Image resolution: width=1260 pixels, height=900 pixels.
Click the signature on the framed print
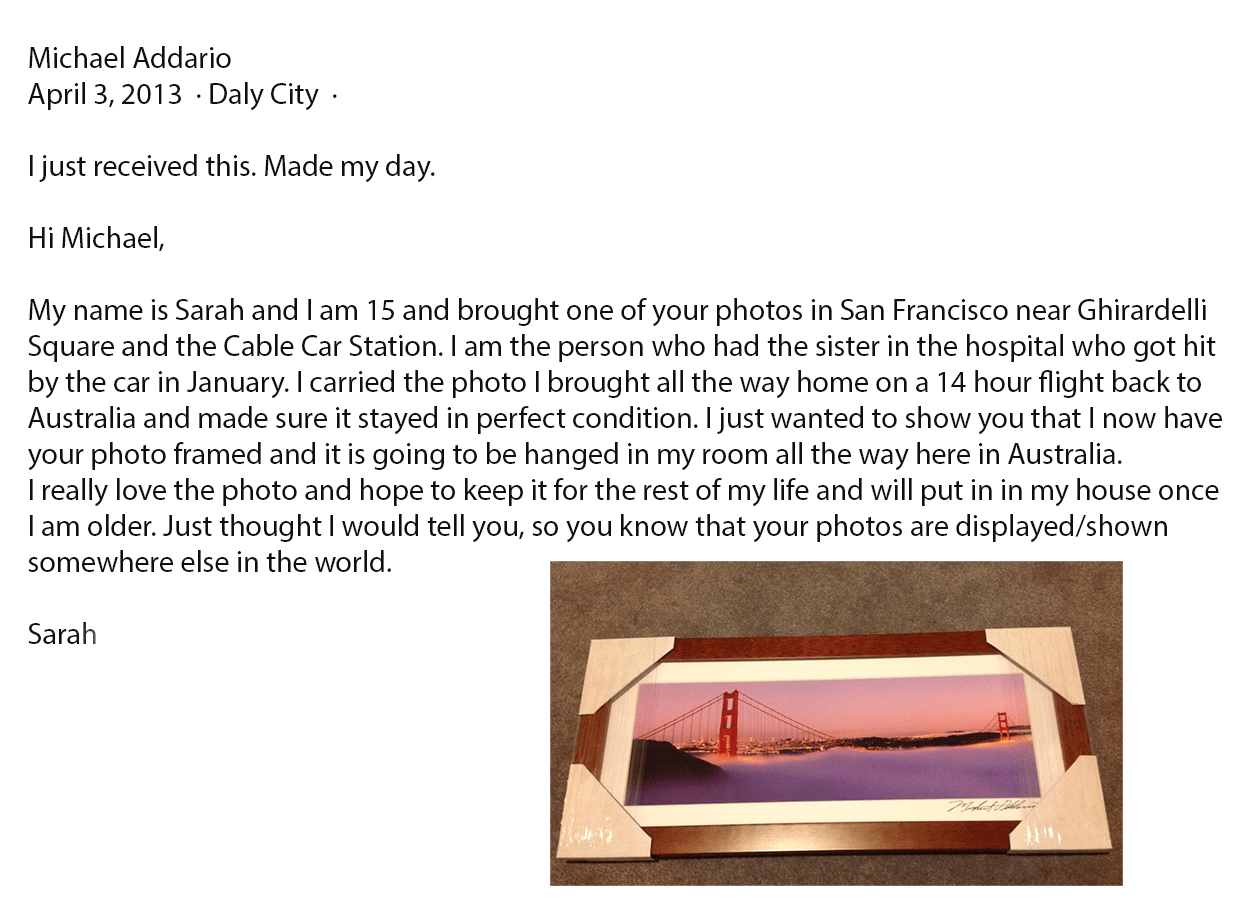992,806
